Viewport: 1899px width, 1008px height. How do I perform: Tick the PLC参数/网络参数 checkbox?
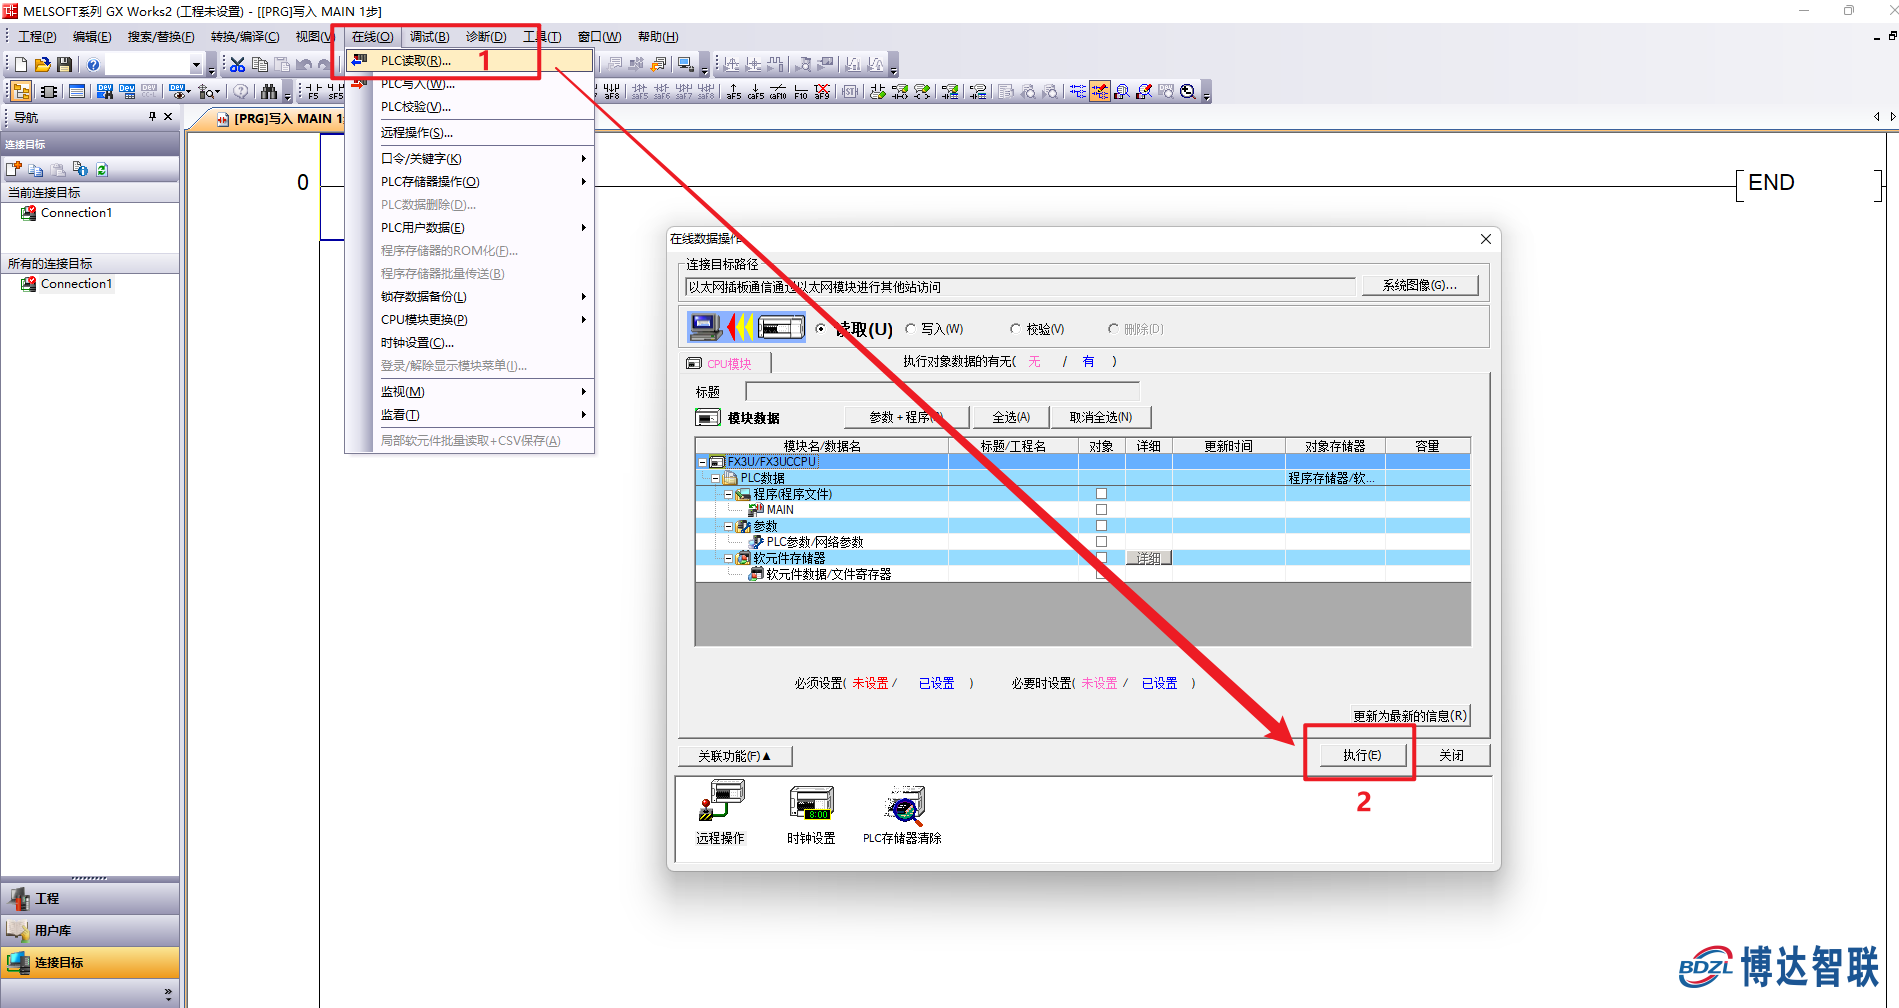tap(1101, 542)
